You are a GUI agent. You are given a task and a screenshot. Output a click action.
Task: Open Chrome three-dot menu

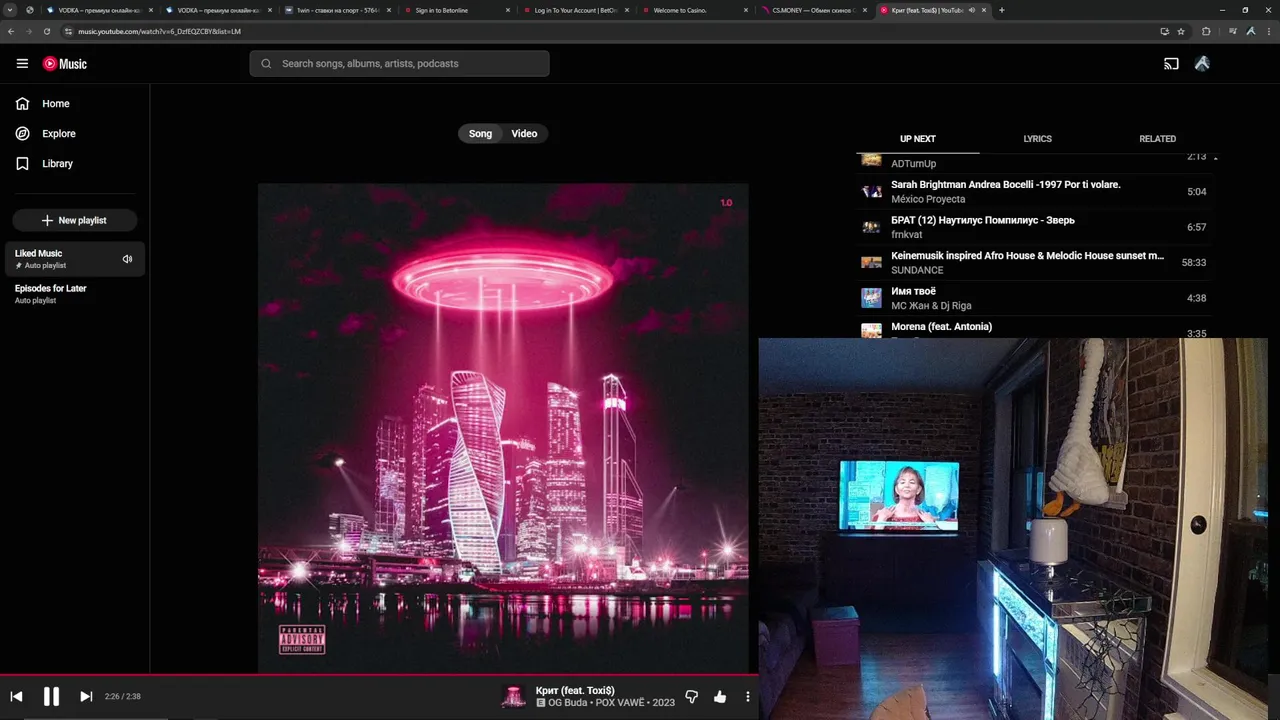tap(1270, 31)
